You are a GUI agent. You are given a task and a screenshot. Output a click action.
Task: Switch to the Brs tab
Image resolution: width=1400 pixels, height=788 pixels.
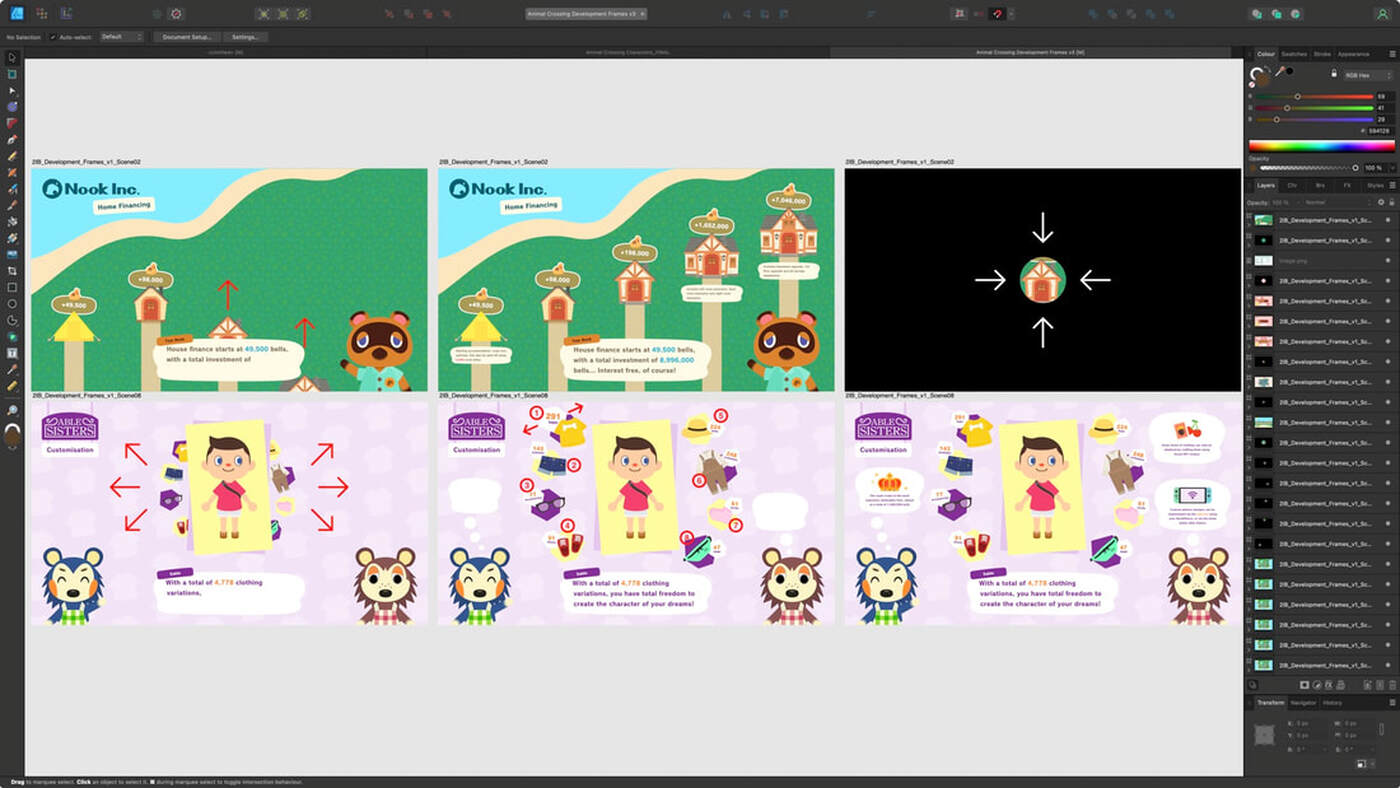pos(1320,186)
